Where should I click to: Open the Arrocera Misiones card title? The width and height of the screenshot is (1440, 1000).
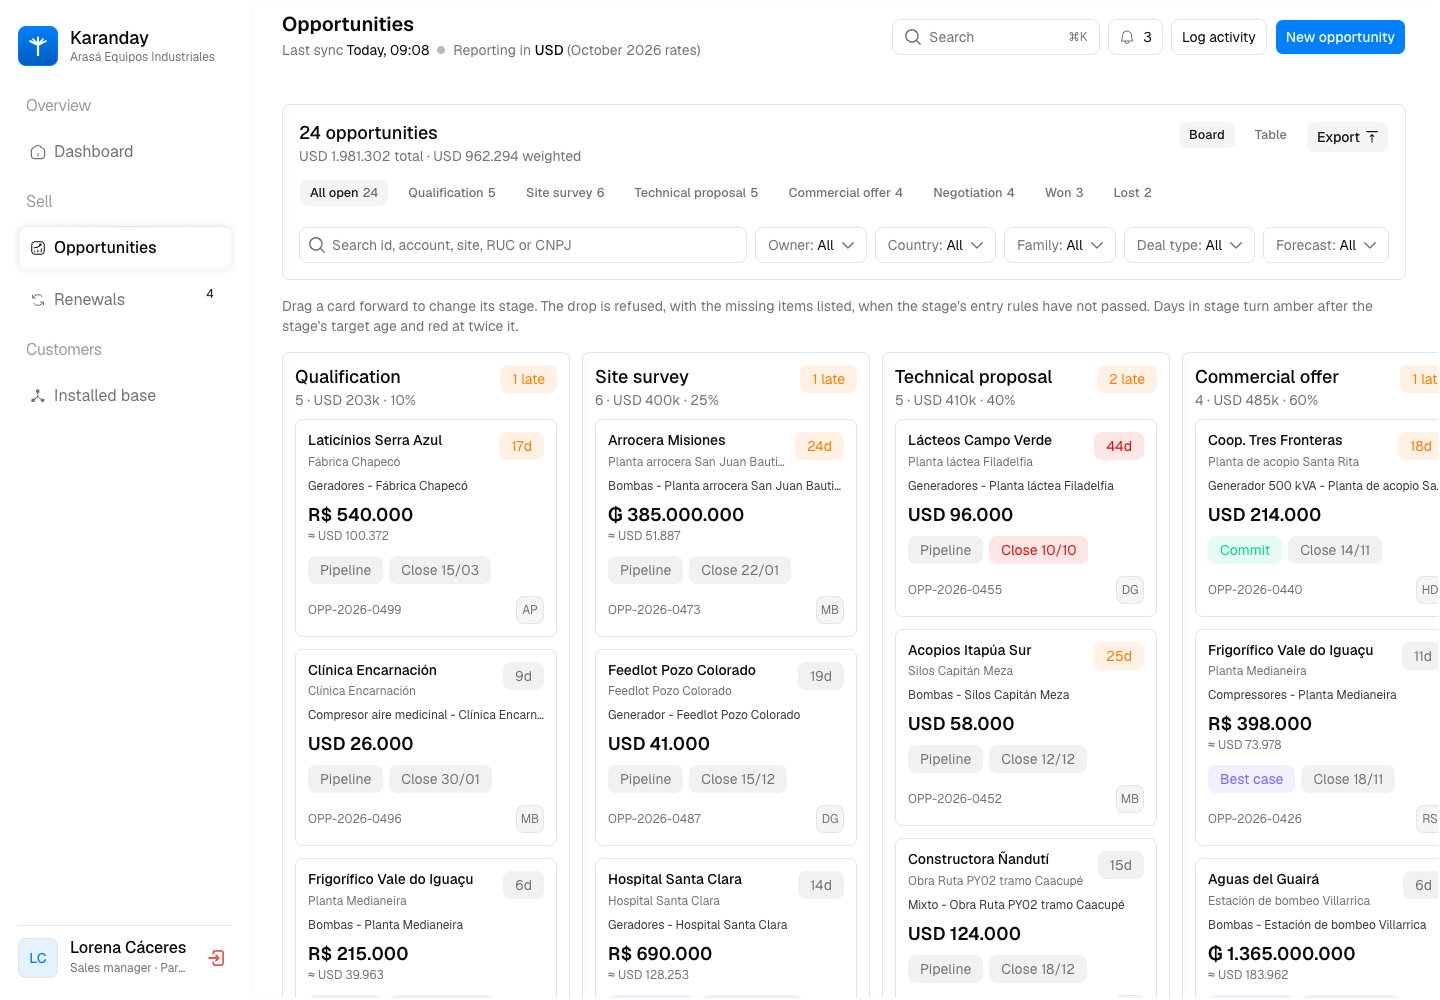click(x=666, y=440)
